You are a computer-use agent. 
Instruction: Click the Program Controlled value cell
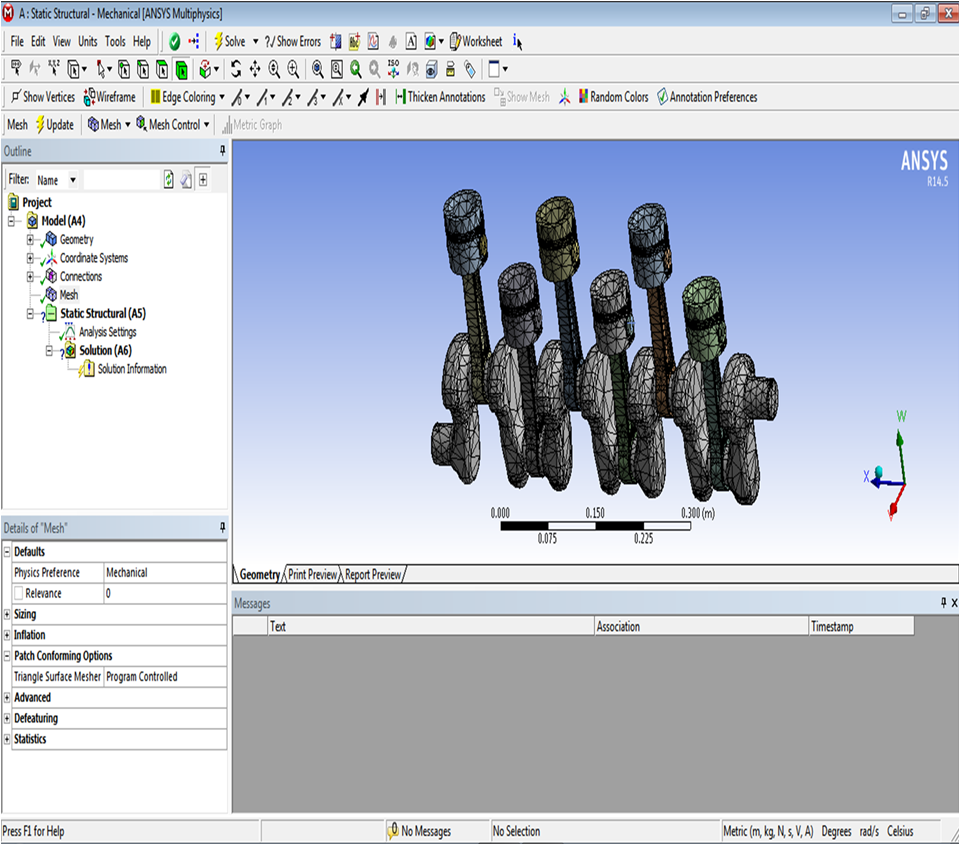(x=165, y=676)
